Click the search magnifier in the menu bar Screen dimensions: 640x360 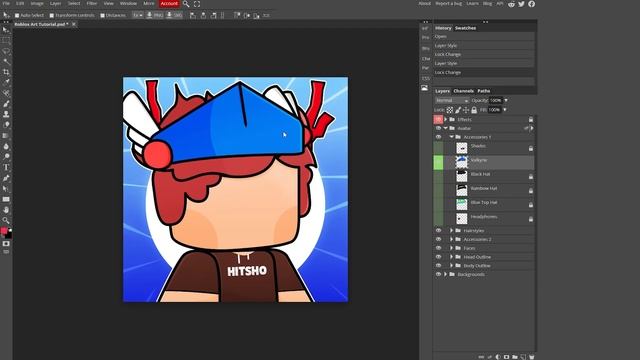click(x=186, y=4)
